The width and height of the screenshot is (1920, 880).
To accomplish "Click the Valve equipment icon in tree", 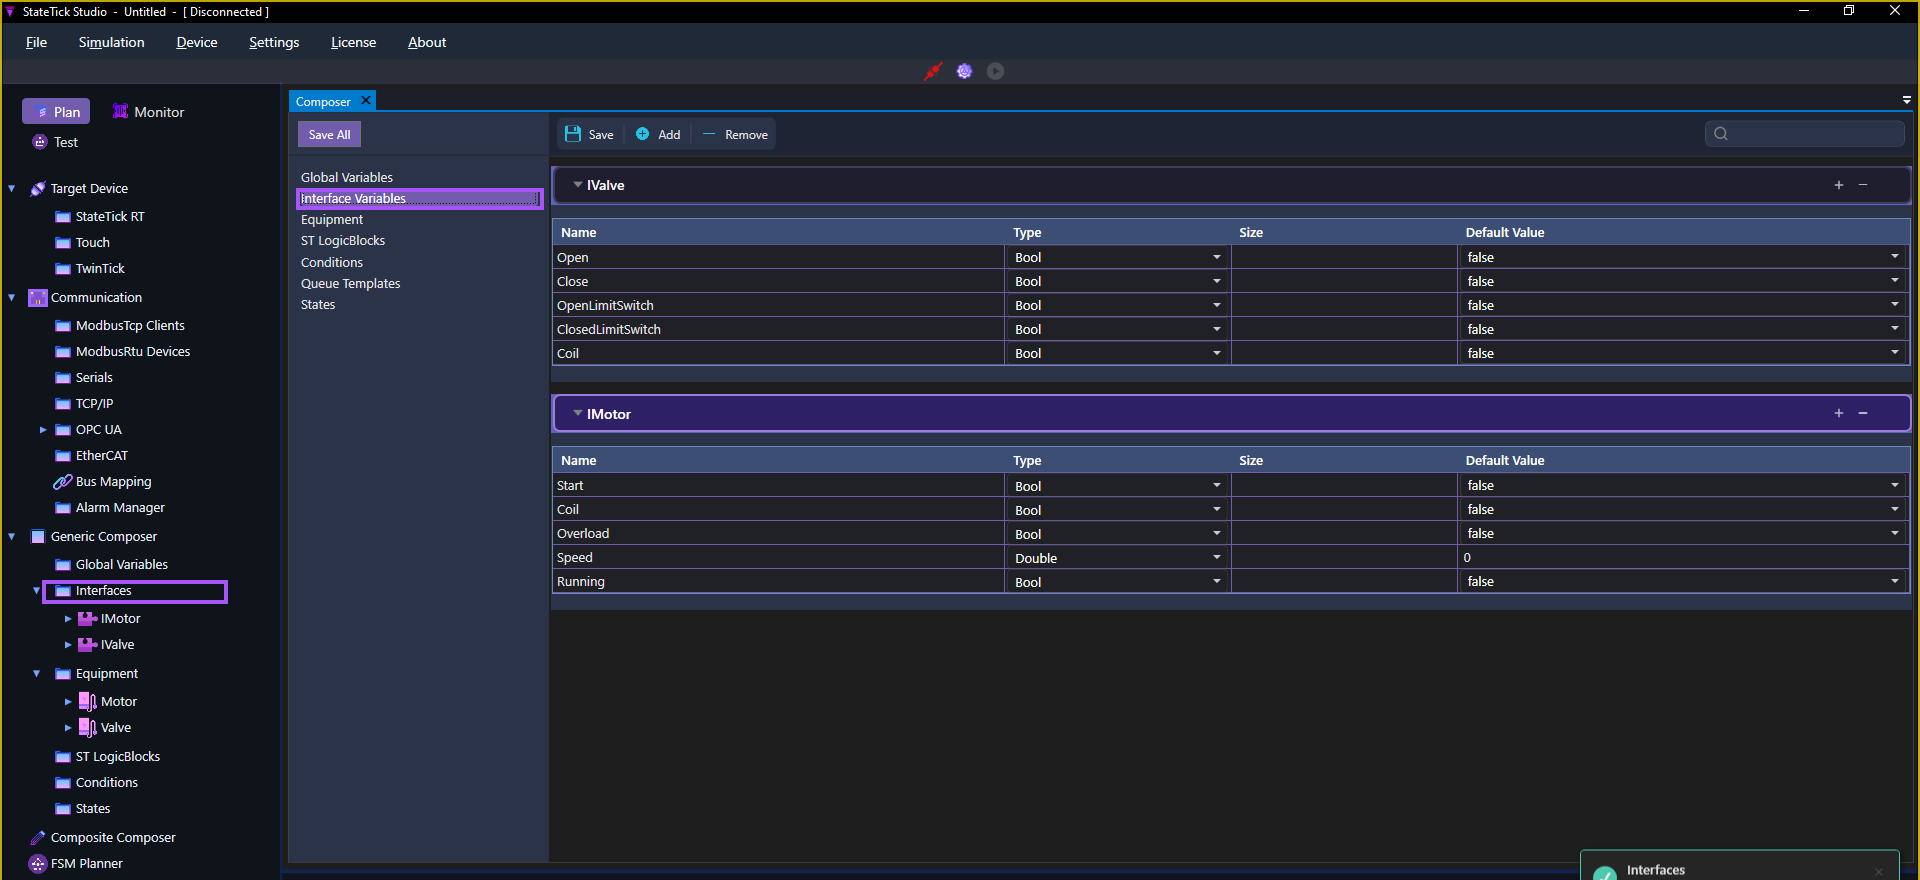I will pyautogui.click(x=87, y=728).
